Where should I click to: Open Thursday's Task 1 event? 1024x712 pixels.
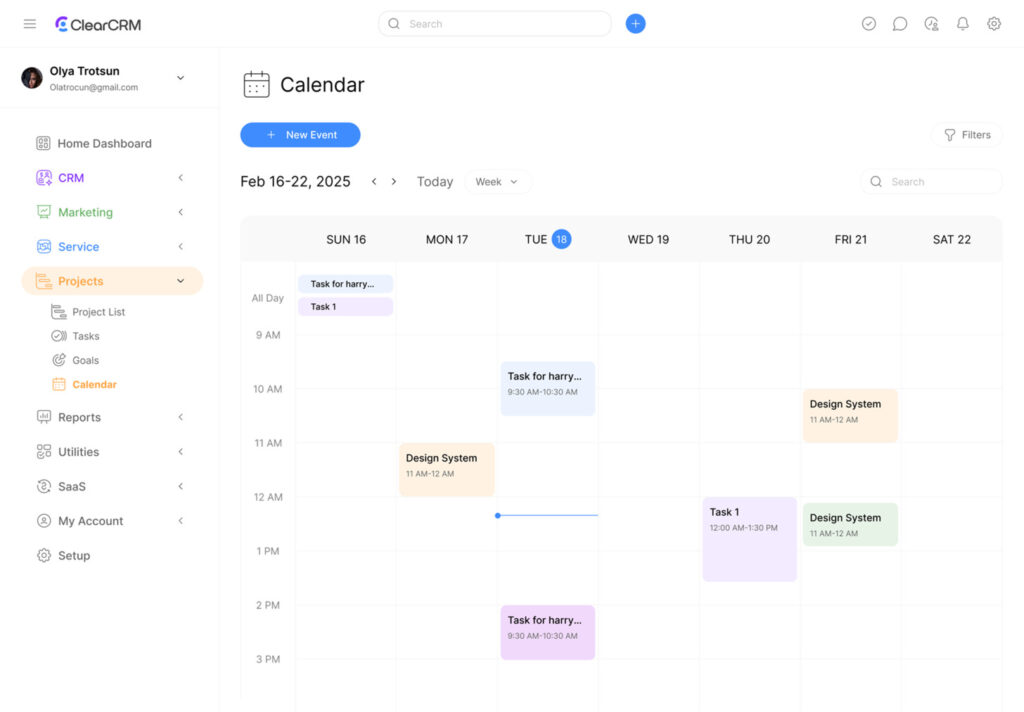pos(749,539)
